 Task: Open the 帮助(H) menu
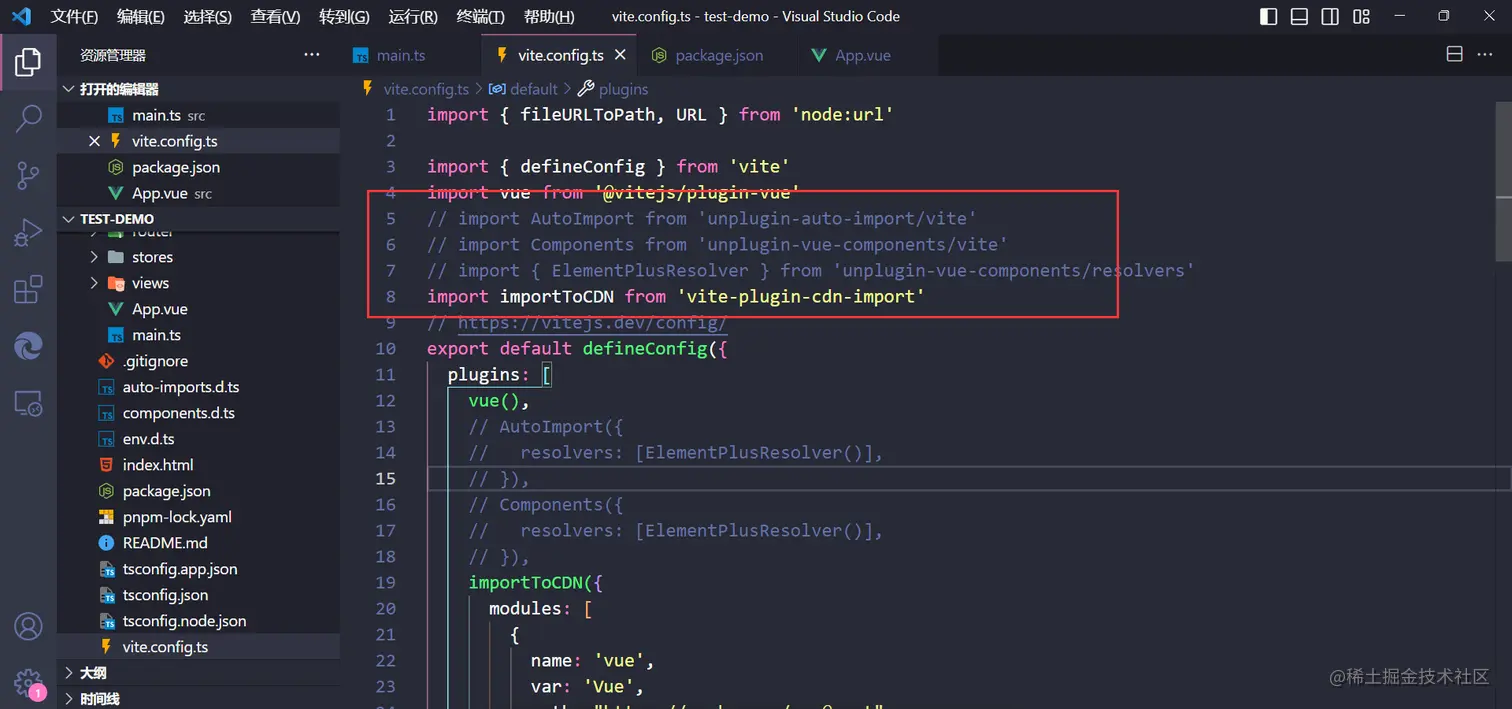click(x=549, y=16)
